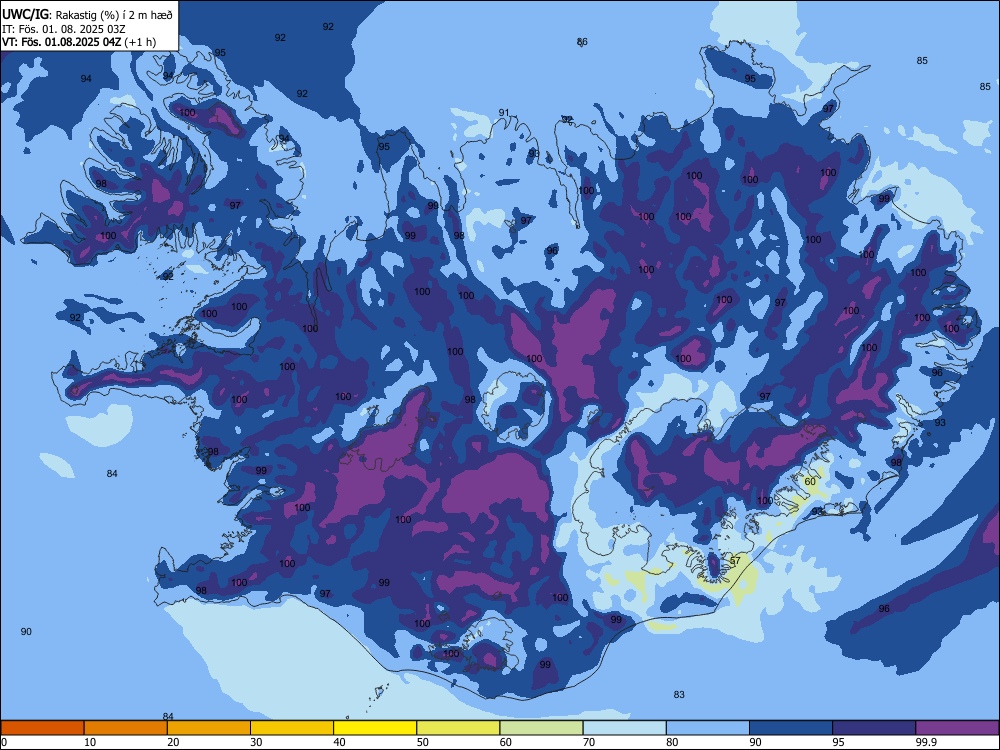
Task: Click the 'VT: Fös. 01.08.2025 04Z (+1 h)' line
Action: [78, 42]
